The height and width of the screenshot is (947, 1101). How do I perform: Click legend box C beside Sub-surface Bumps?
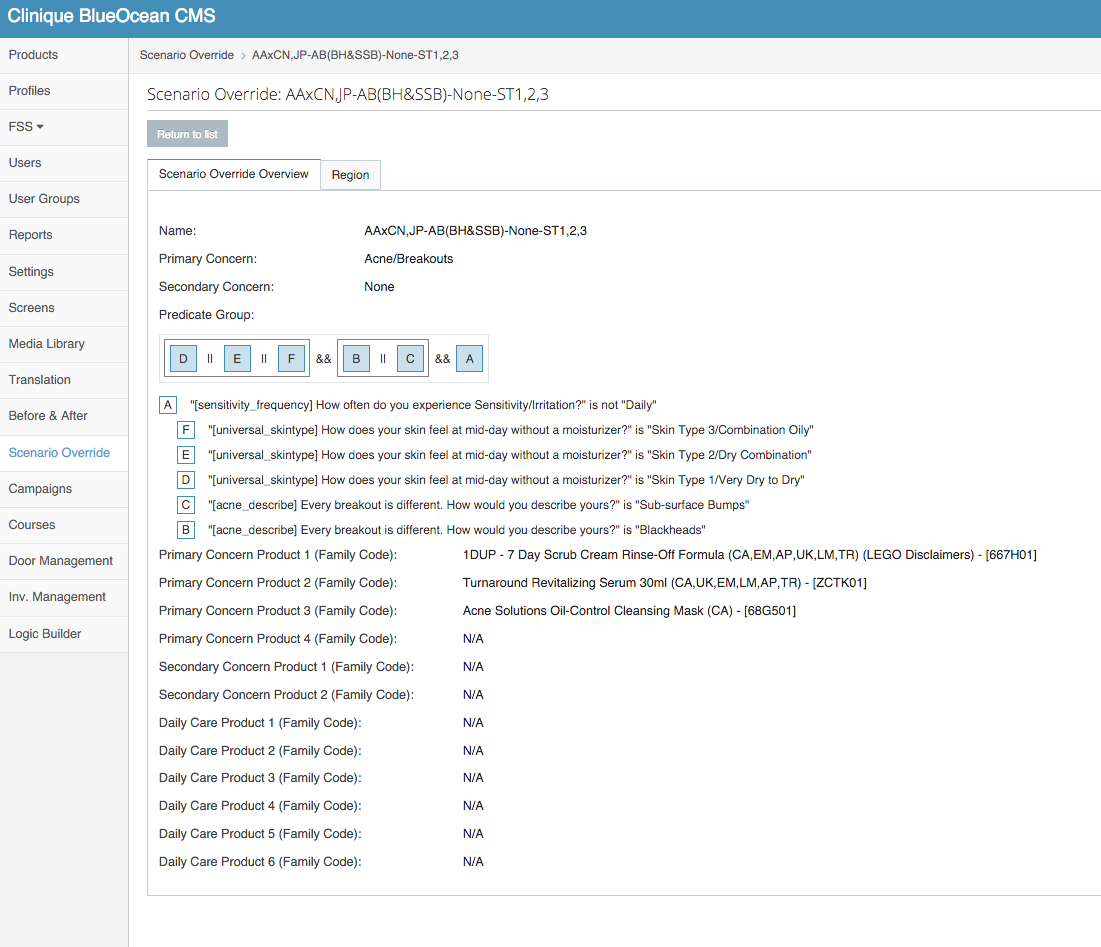pos(185,505)
